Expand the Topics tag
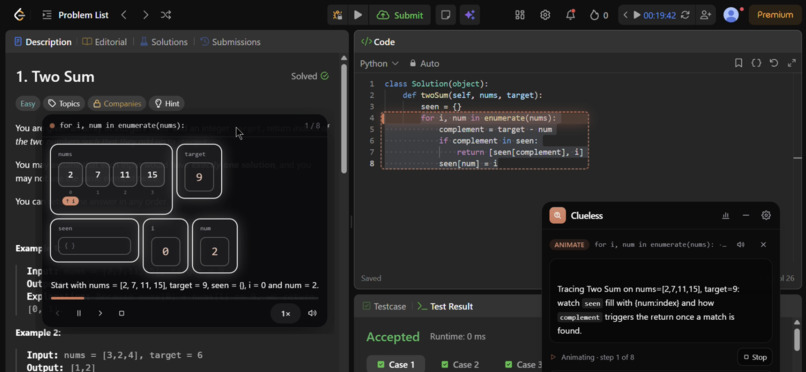806x372 pixels. [64, 104]
